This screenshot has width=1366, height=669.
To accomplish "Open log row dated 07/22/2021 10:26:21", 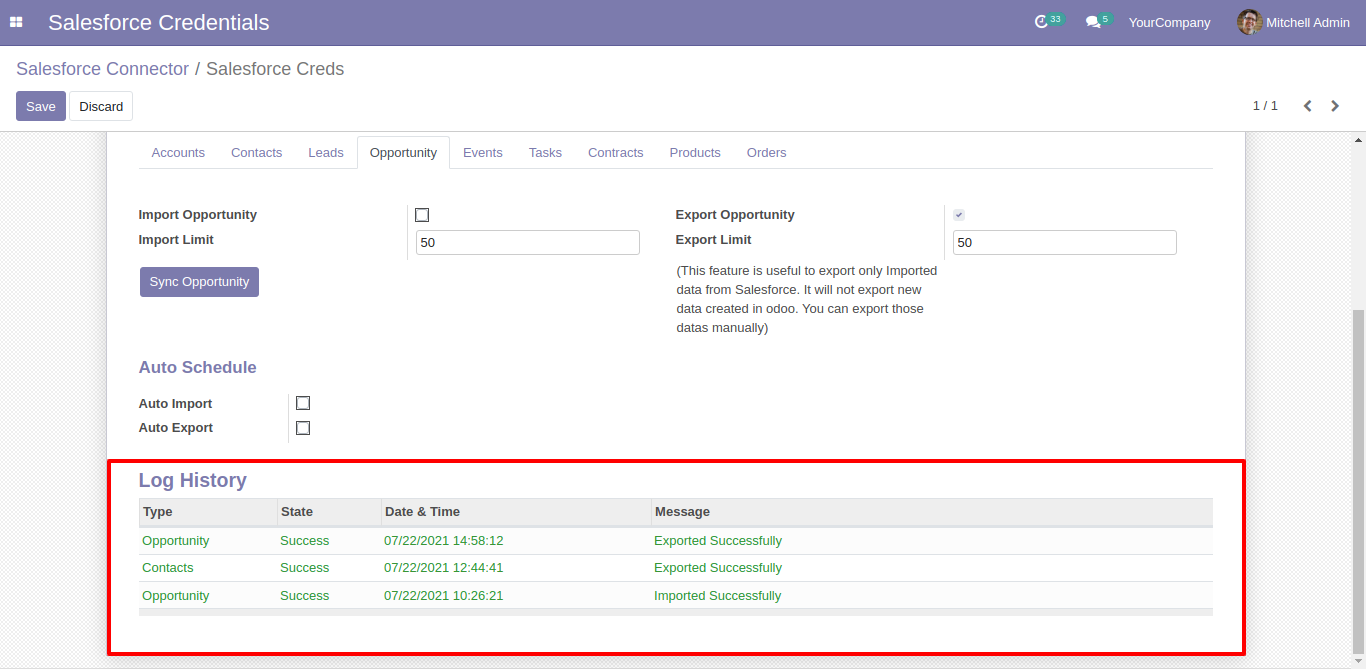I will coord(676,596).
